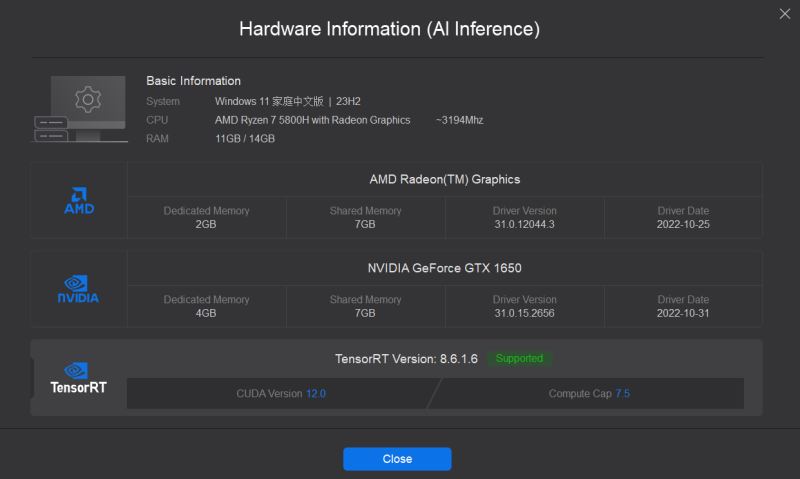Click the NVIDIA logo icon
The height and width of the screenshot is (479, 800).
pyautogui.click(x=78, y=289)
